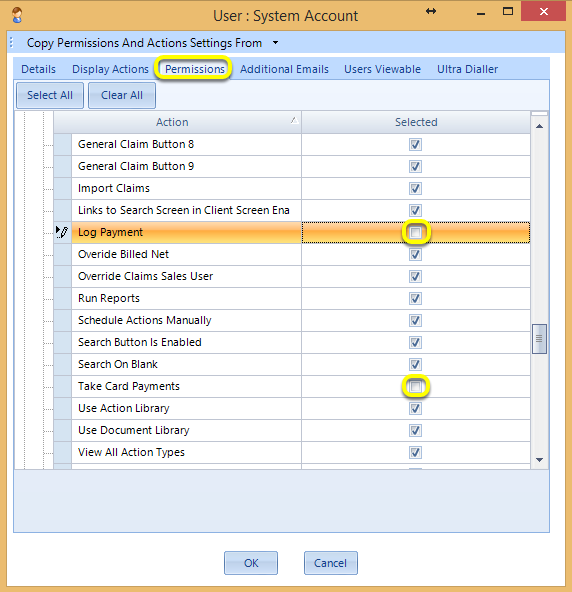Click the Clear All button

point(122,95)
